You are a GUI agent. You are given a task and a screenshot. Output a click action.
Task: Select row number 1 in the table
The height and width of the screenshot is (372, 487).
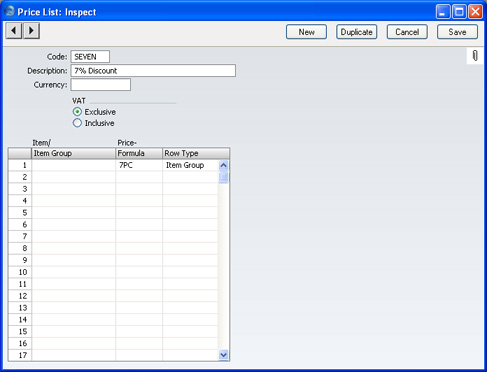20,165
